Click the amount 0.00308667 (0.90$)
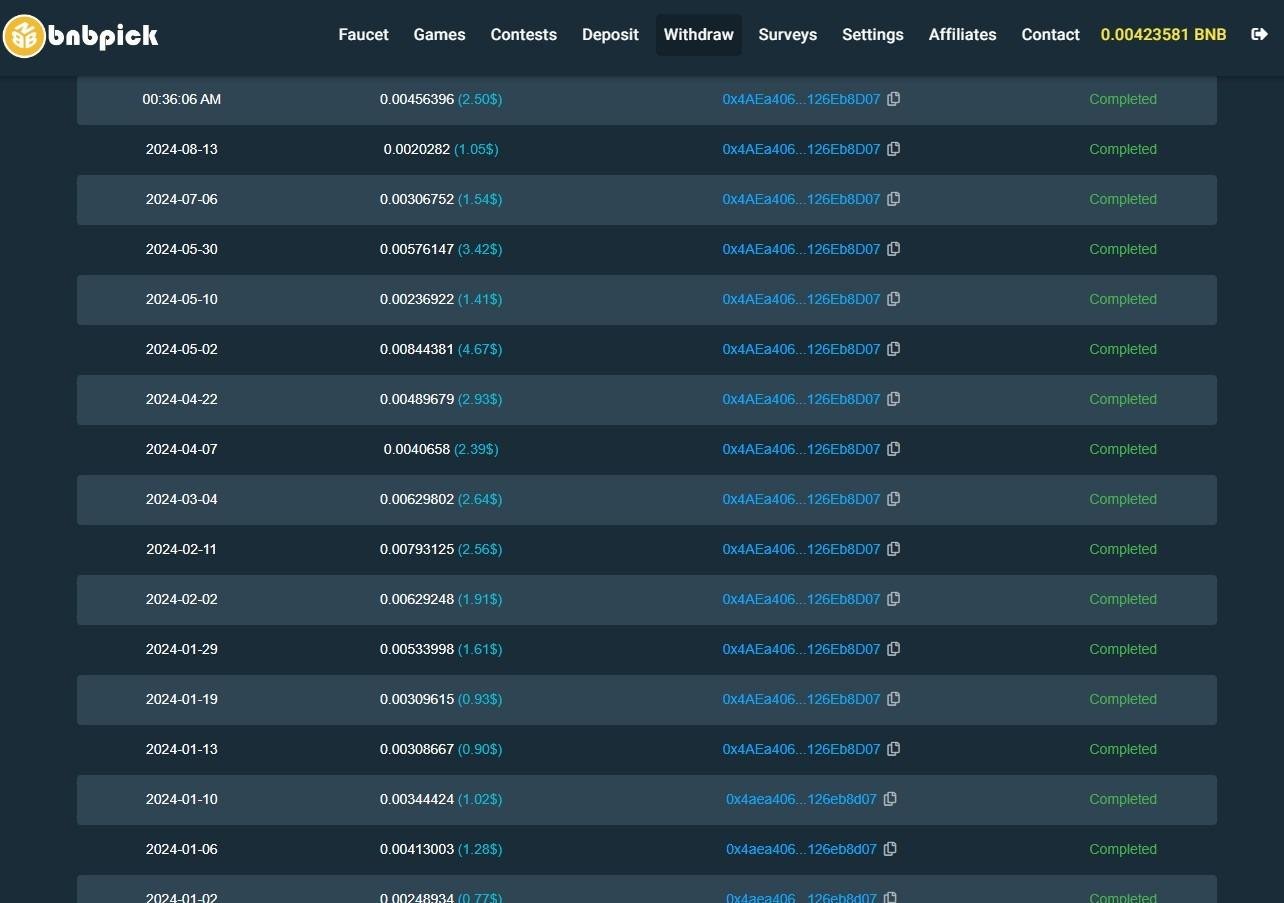The height and width of the screenshot is (903, 1284). click(x=441, y=749)
